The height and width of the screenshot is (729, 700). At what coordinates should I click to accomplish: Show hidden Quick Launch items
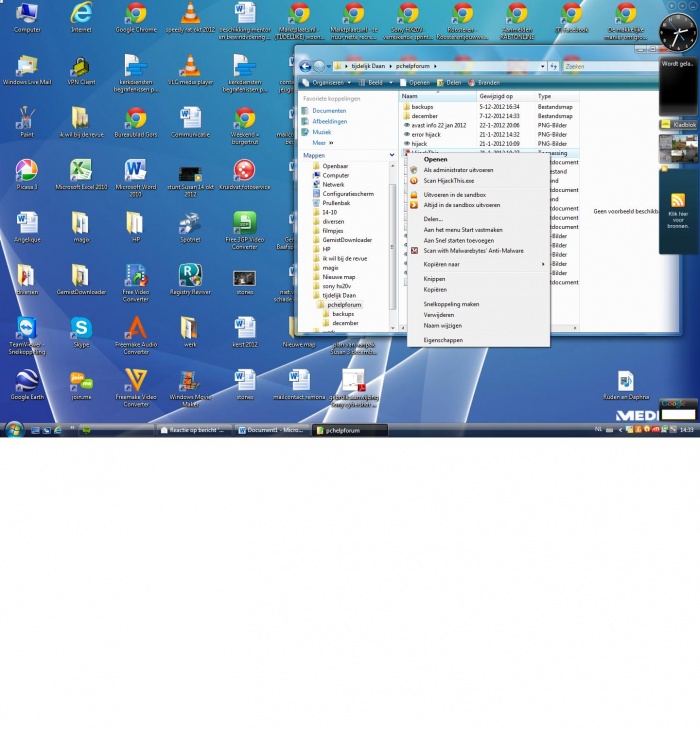(x=72, y=428)
